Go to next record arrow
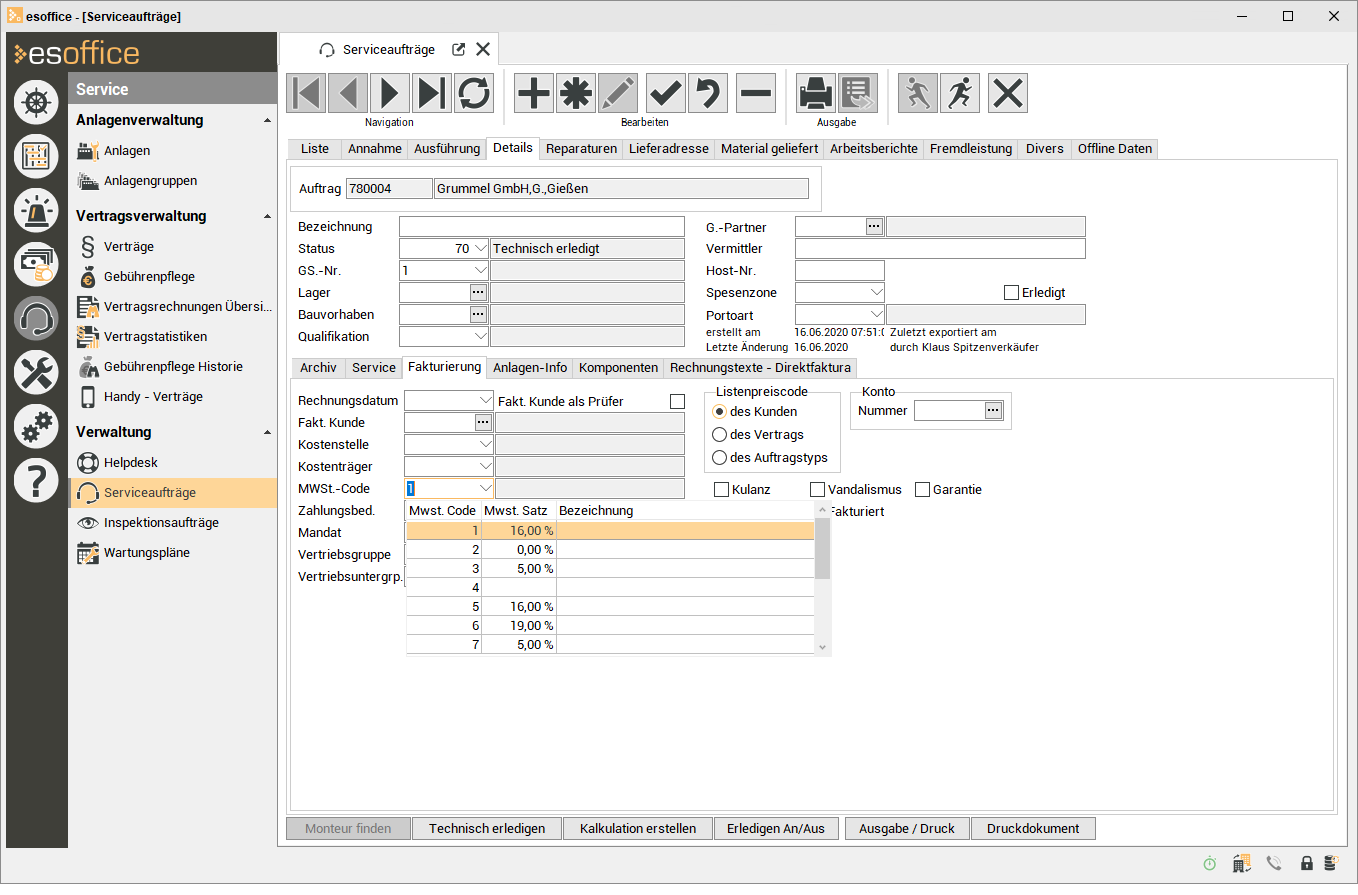The width and height of the screenshot is (1358, 895). tap(390, 93)
